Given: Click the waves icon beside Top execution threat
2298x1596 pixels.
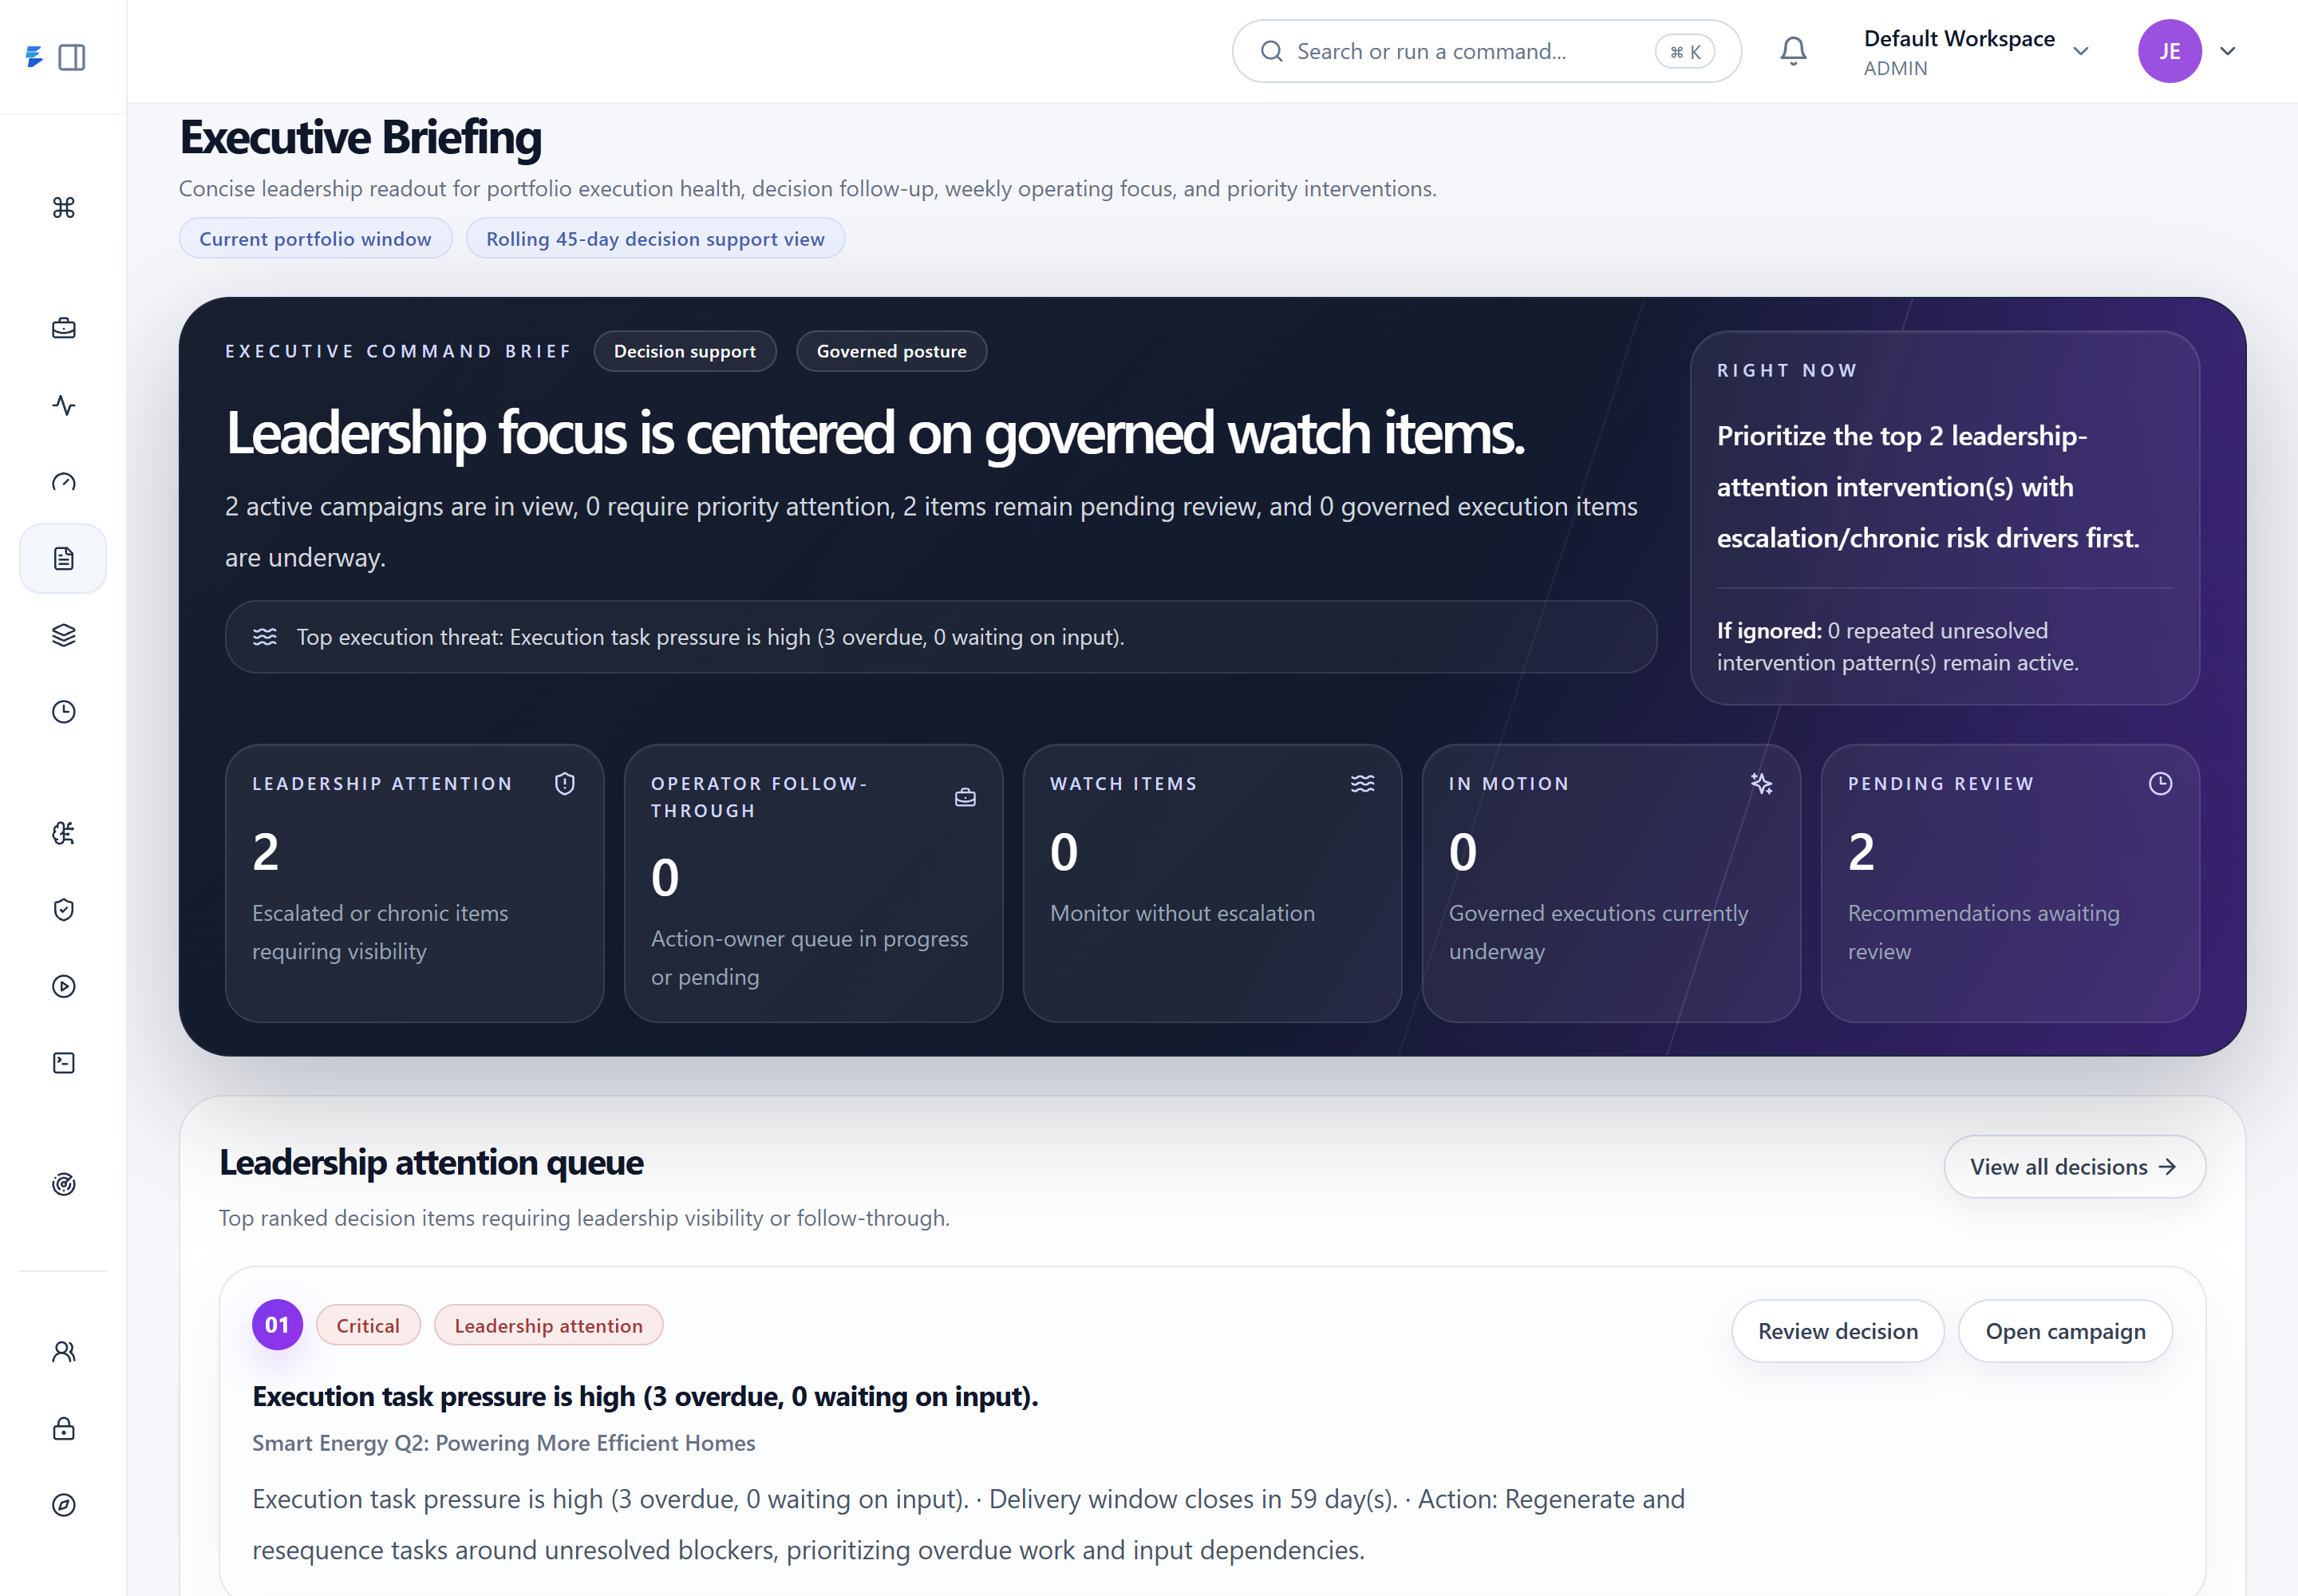Looking at the screenshot, I should pos(265,637).
